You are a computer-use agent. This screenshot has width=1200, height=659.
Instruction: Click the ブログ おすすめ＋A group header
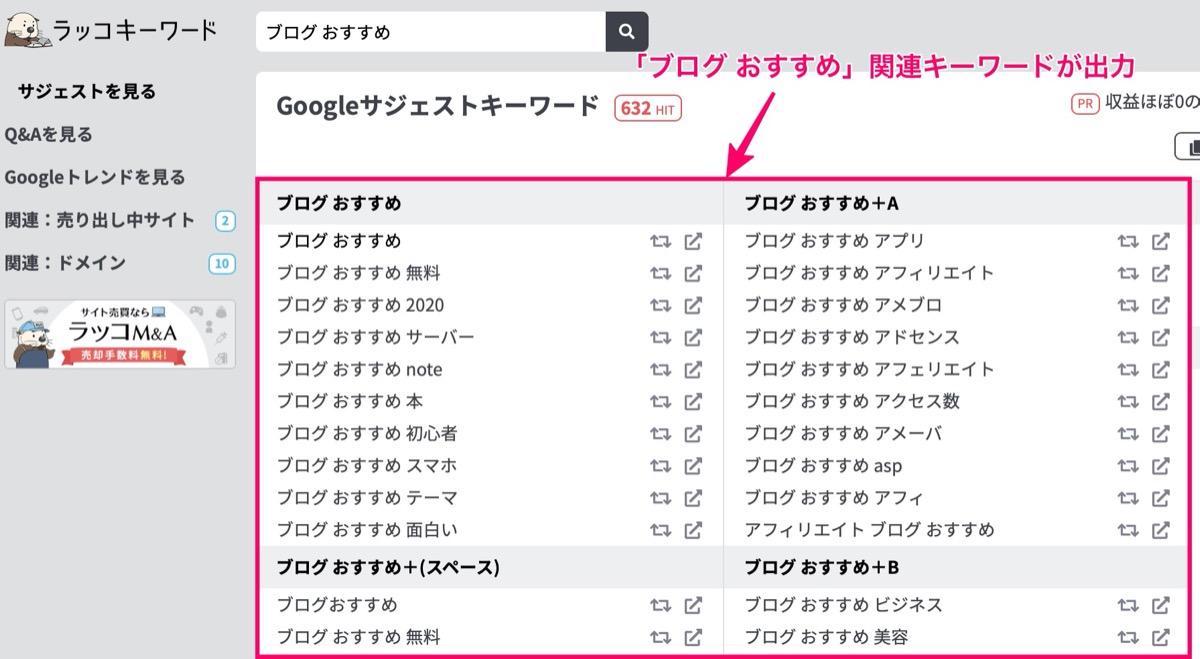(x=822, y=203)
